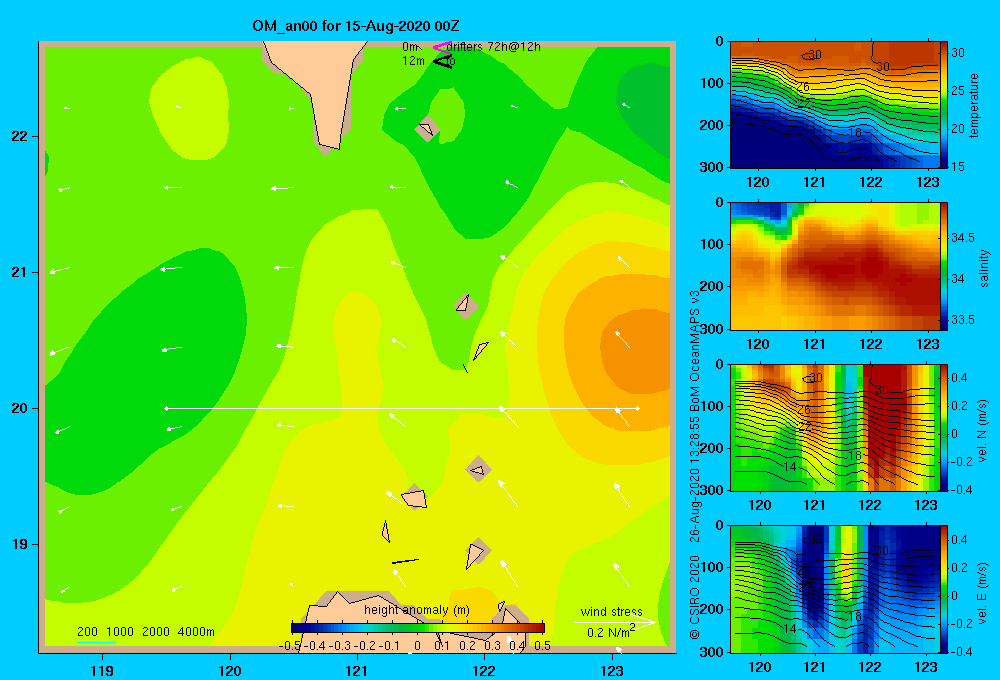
Task: Click latitude label 22 on main map
Action: point(19,137)
